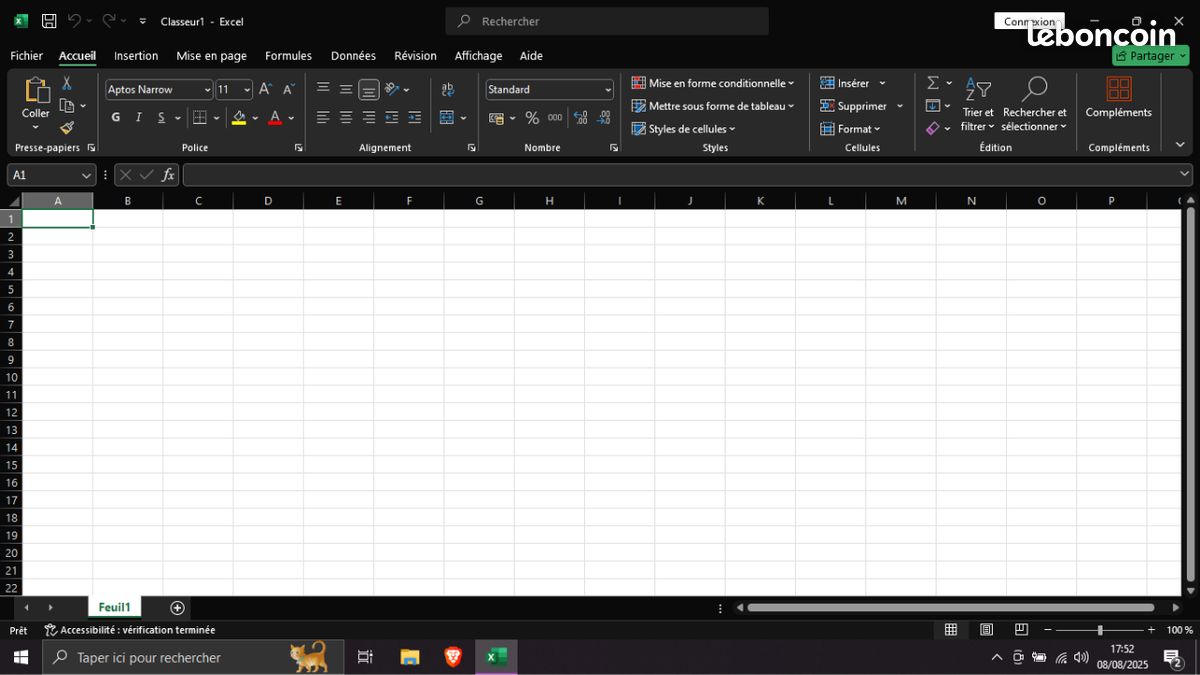Switch to the Insertion tab
Image resolution: width=1200 pixels, height=675 pixels.
coord(136,56)
